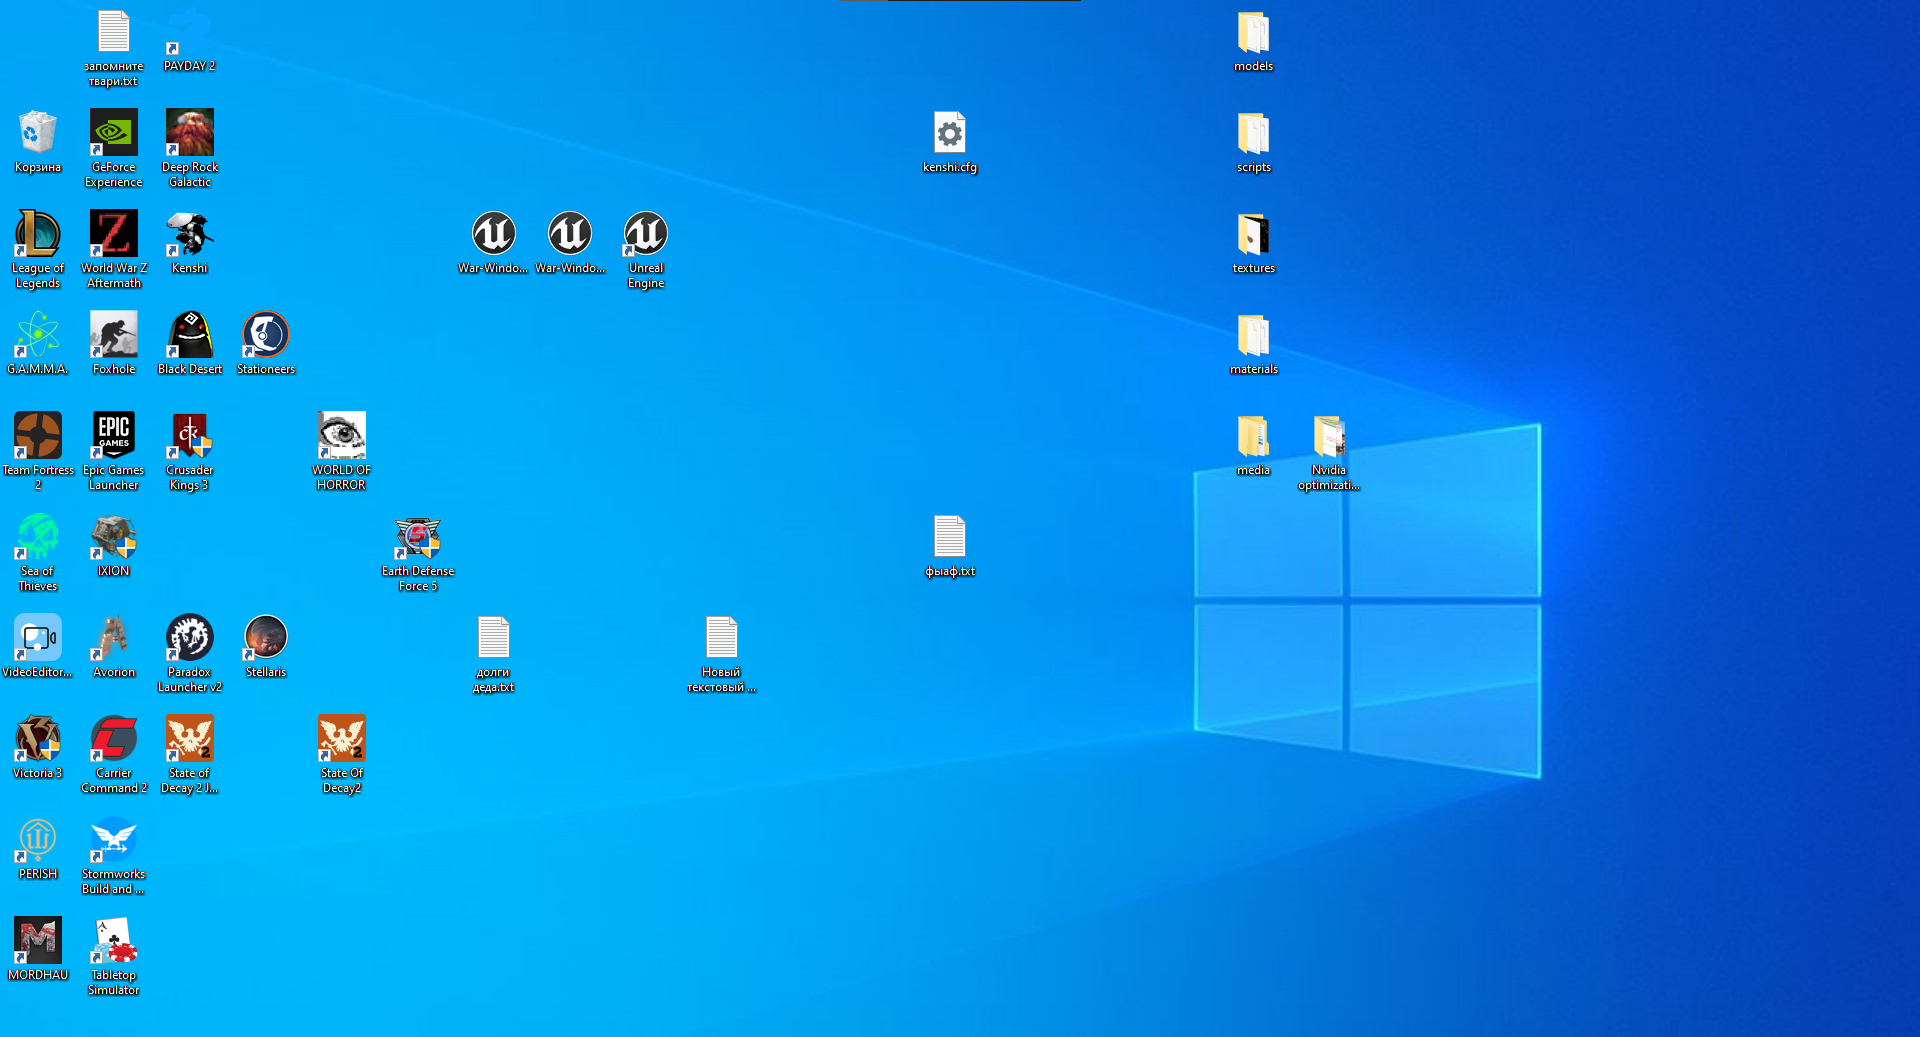1920x1037 pixels.
Task: Select the left War-Windo... Unreal icon
Action: (x=494, y=243)
